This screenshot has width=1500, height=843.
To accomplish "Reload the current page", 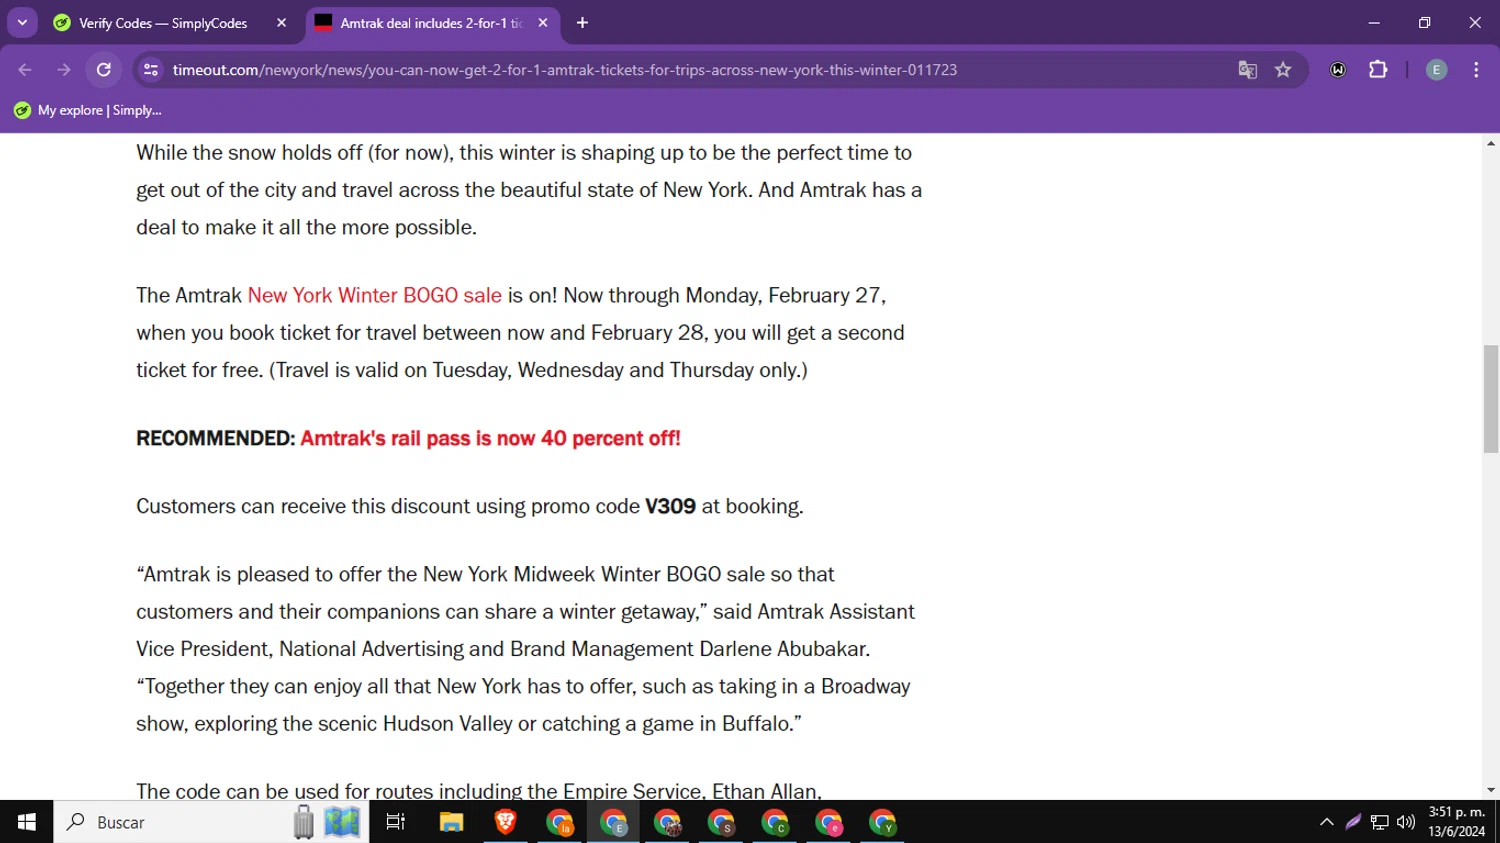I will click(x=104, y=70).
